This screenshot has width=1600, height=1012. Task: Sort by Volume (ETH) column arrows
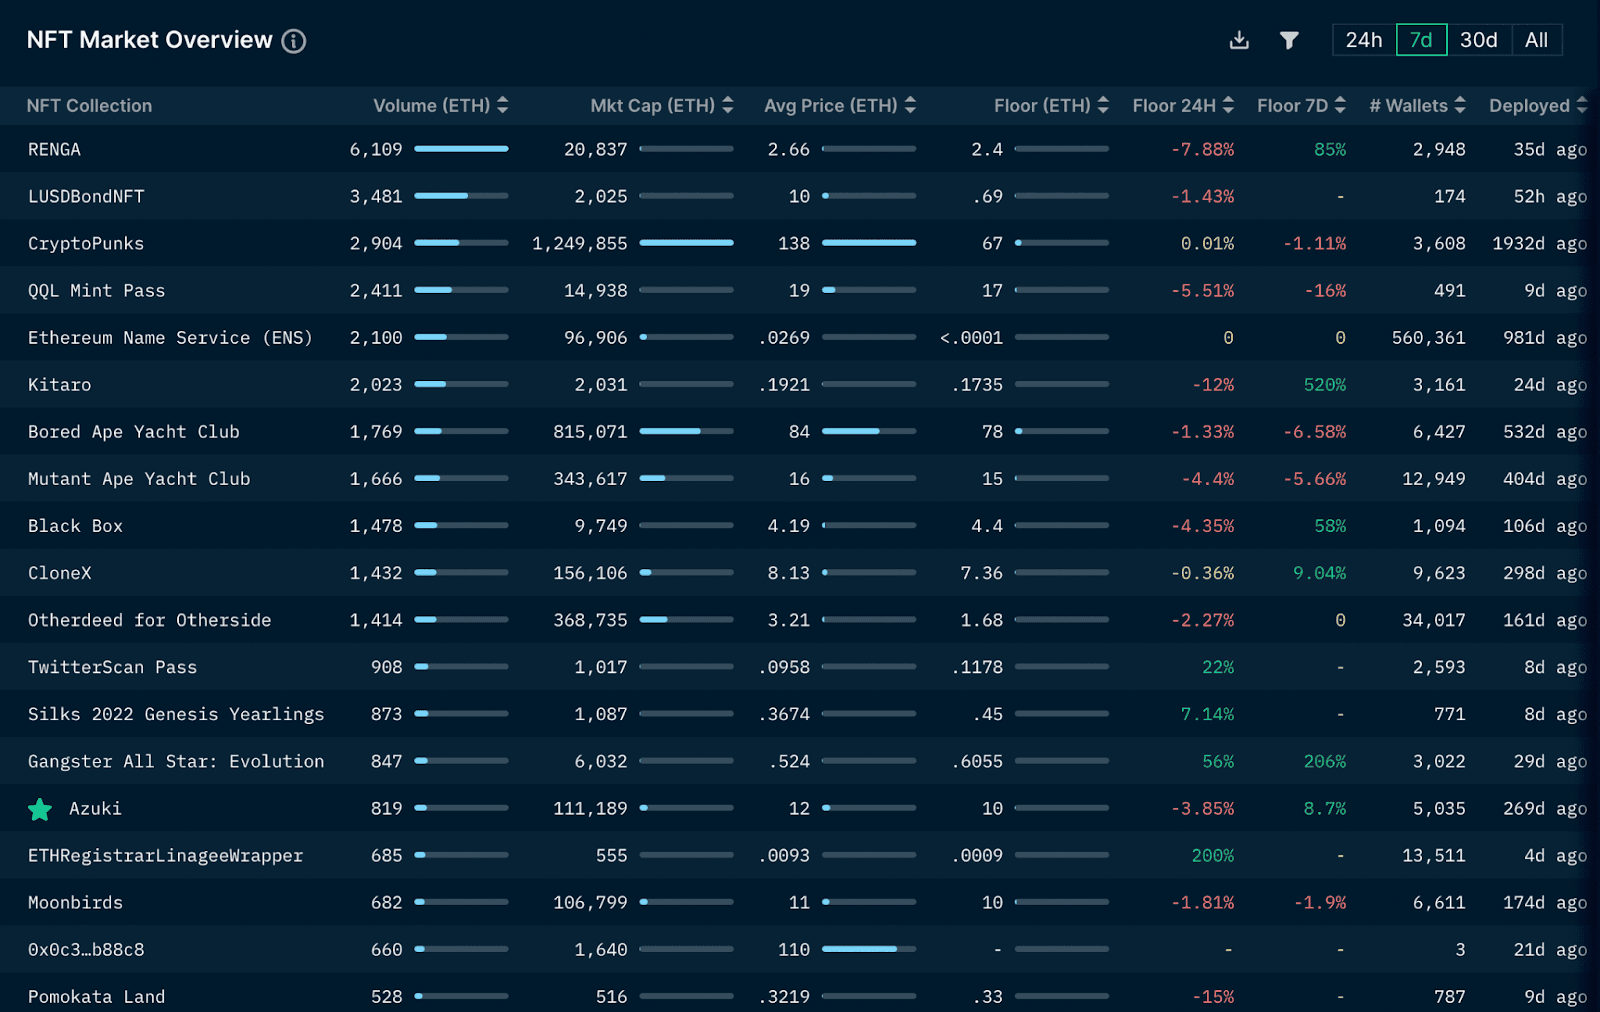(503, 105)
